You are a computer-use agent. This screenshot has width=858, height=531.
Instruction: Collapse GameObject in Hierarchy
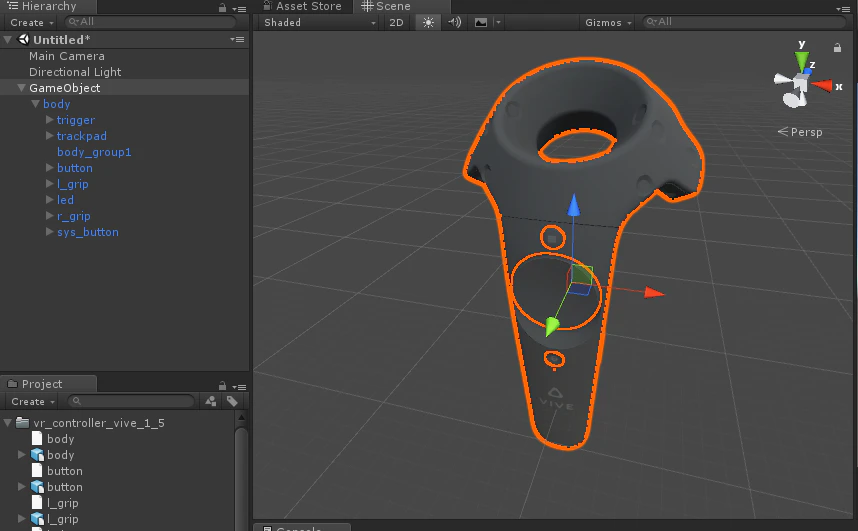21,88
